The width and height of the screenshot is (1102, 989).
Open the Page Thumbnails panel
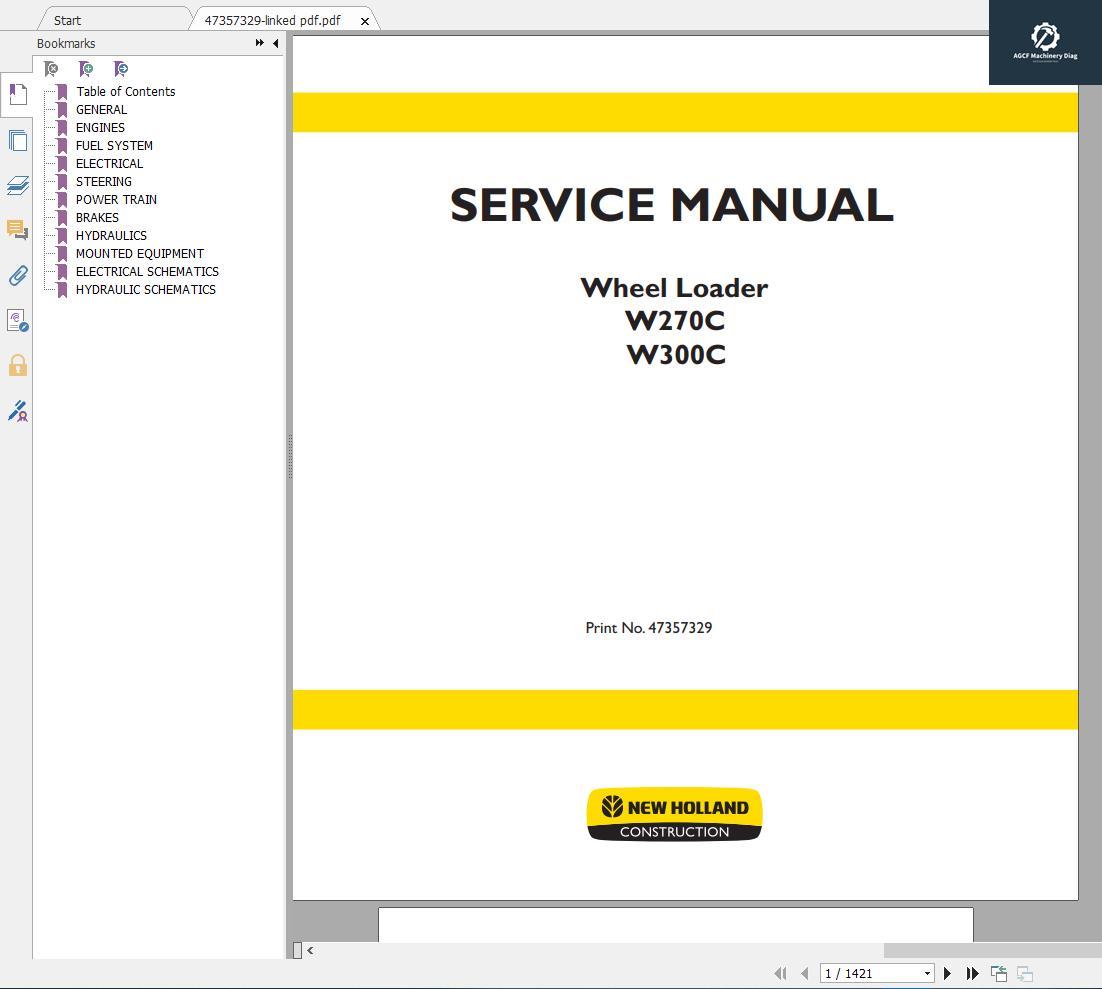point(17,140)
